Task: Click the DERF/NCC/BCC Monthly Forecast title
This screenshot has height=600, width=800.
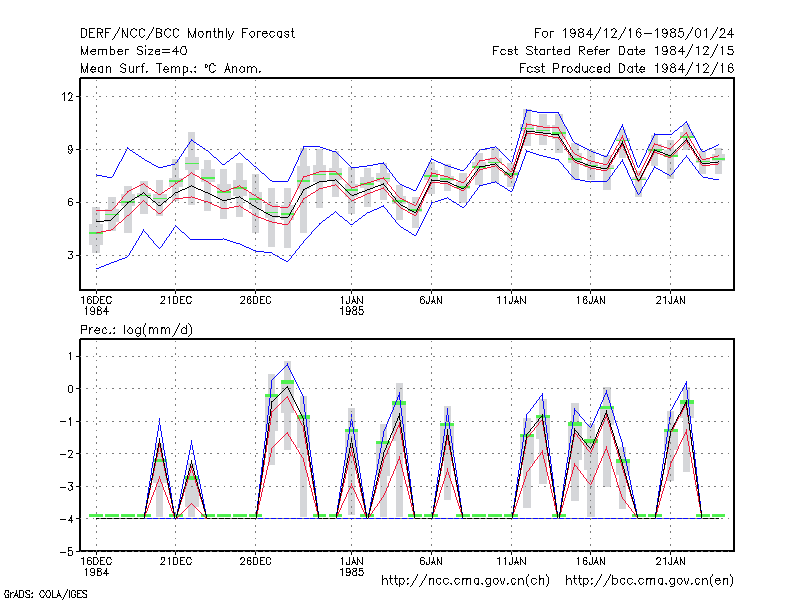Action: pos(187,34)
